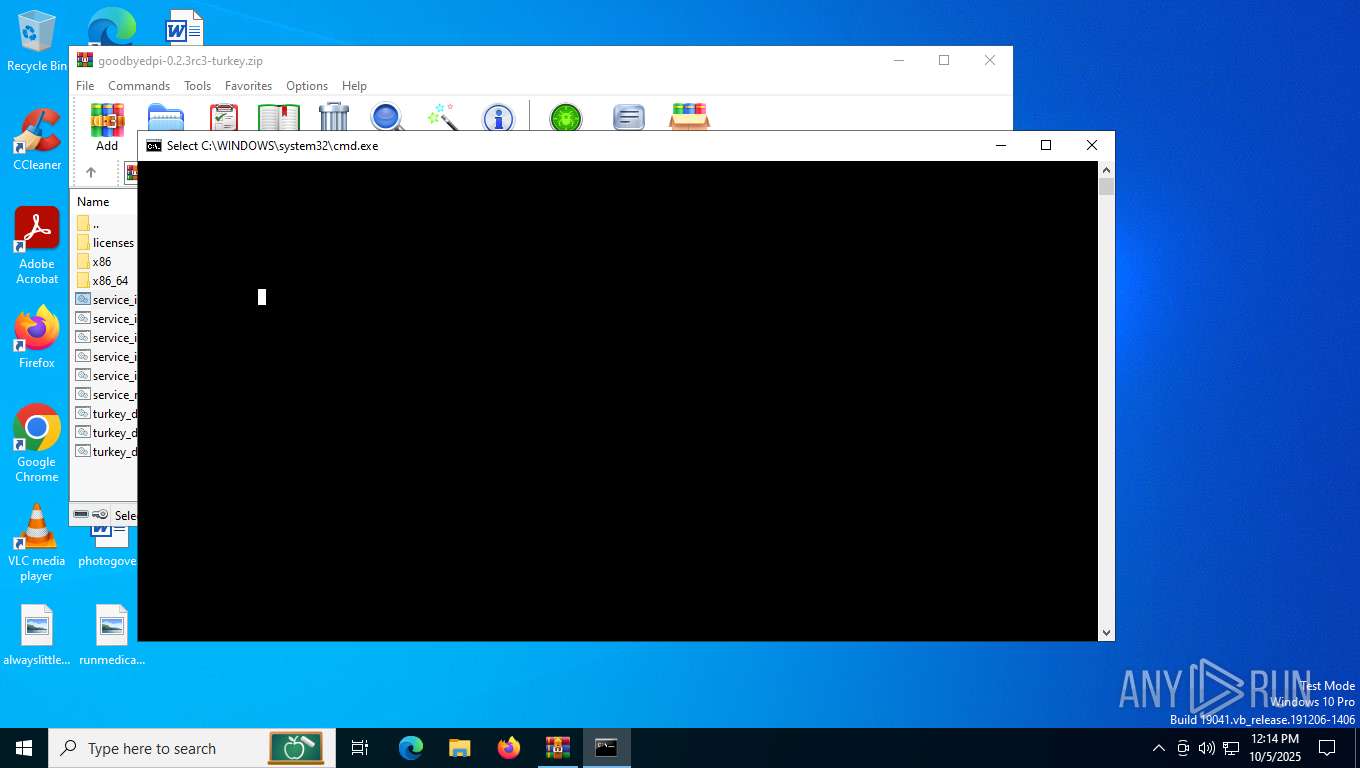The height and width of the screenshot is (768, 1360).
Task: Open the Help menu in WinRAR
Action: tap(354, 86)
